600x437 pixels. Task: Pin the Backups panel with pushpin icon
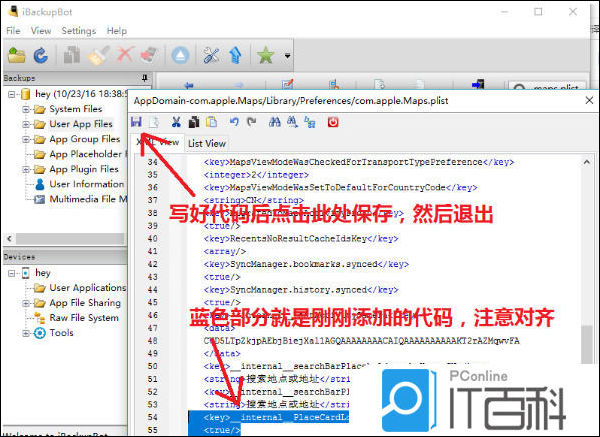coord(145,78)
